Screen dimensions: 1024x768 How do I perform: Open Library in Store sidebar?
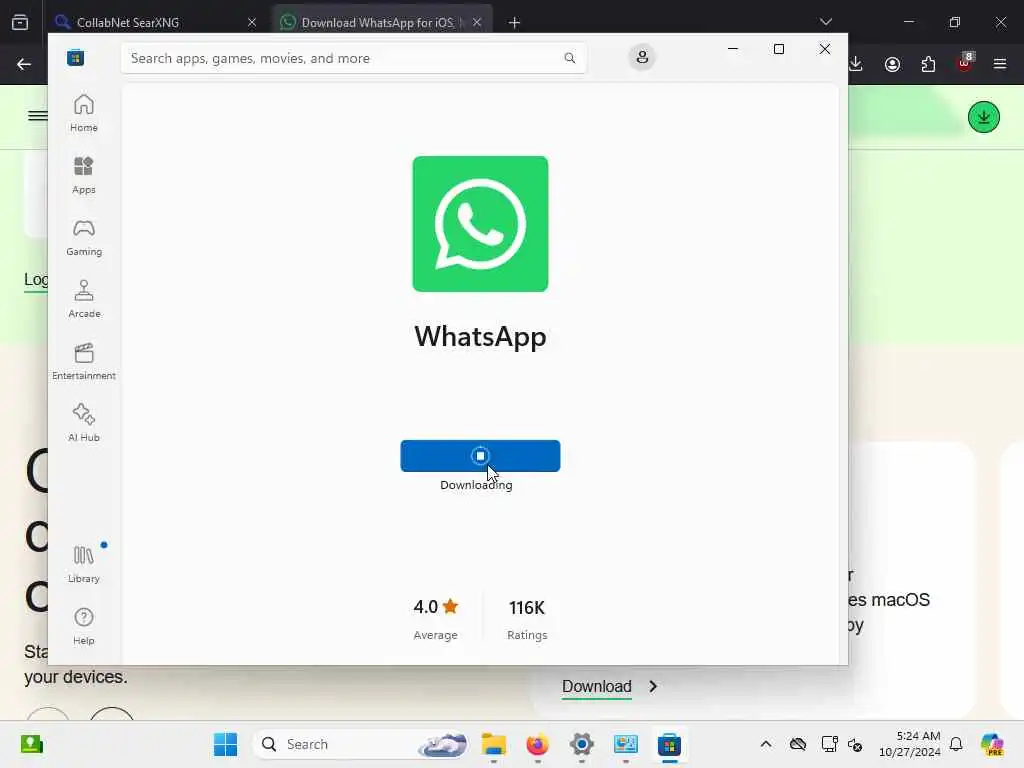coord(84,564)
